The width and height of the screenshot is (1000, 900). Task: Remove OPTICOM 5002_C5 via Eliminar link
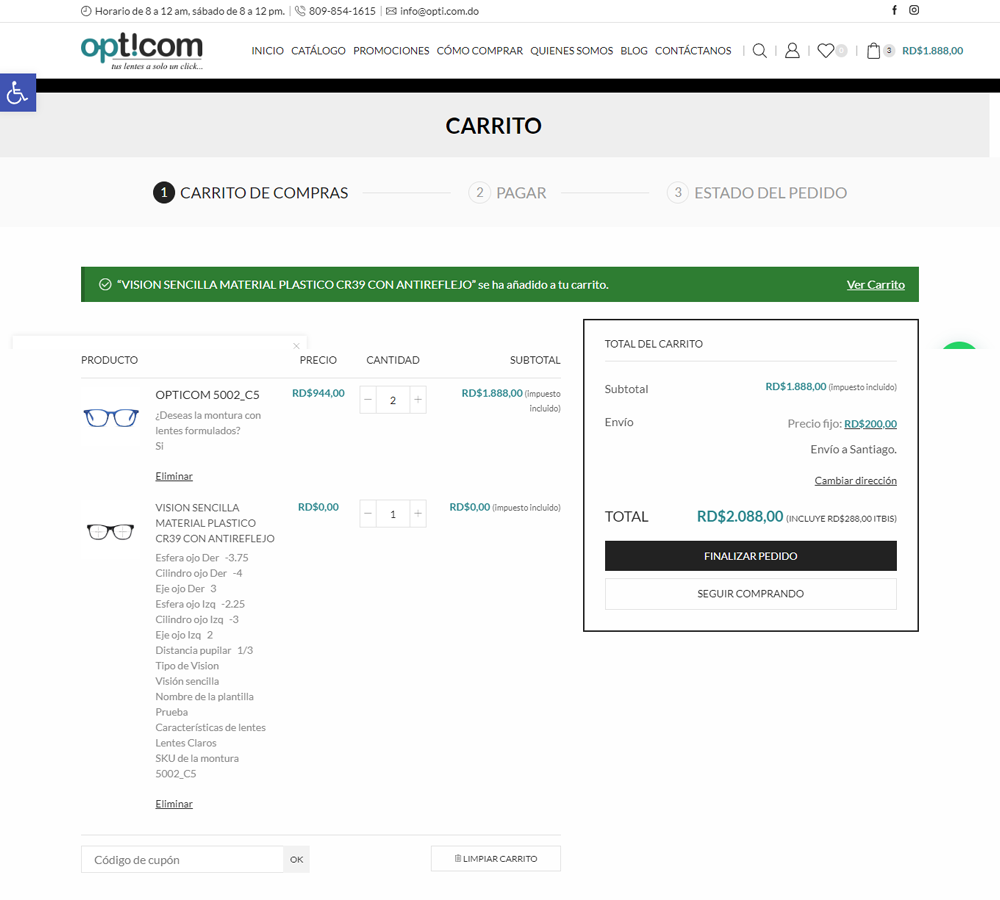(174, 477)
